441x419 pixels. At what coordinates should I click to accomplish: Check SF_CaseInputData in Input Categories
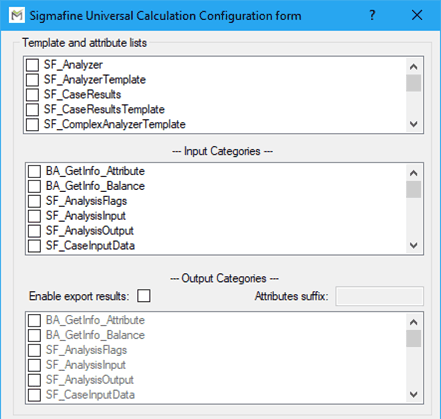[x=34, y=246]
